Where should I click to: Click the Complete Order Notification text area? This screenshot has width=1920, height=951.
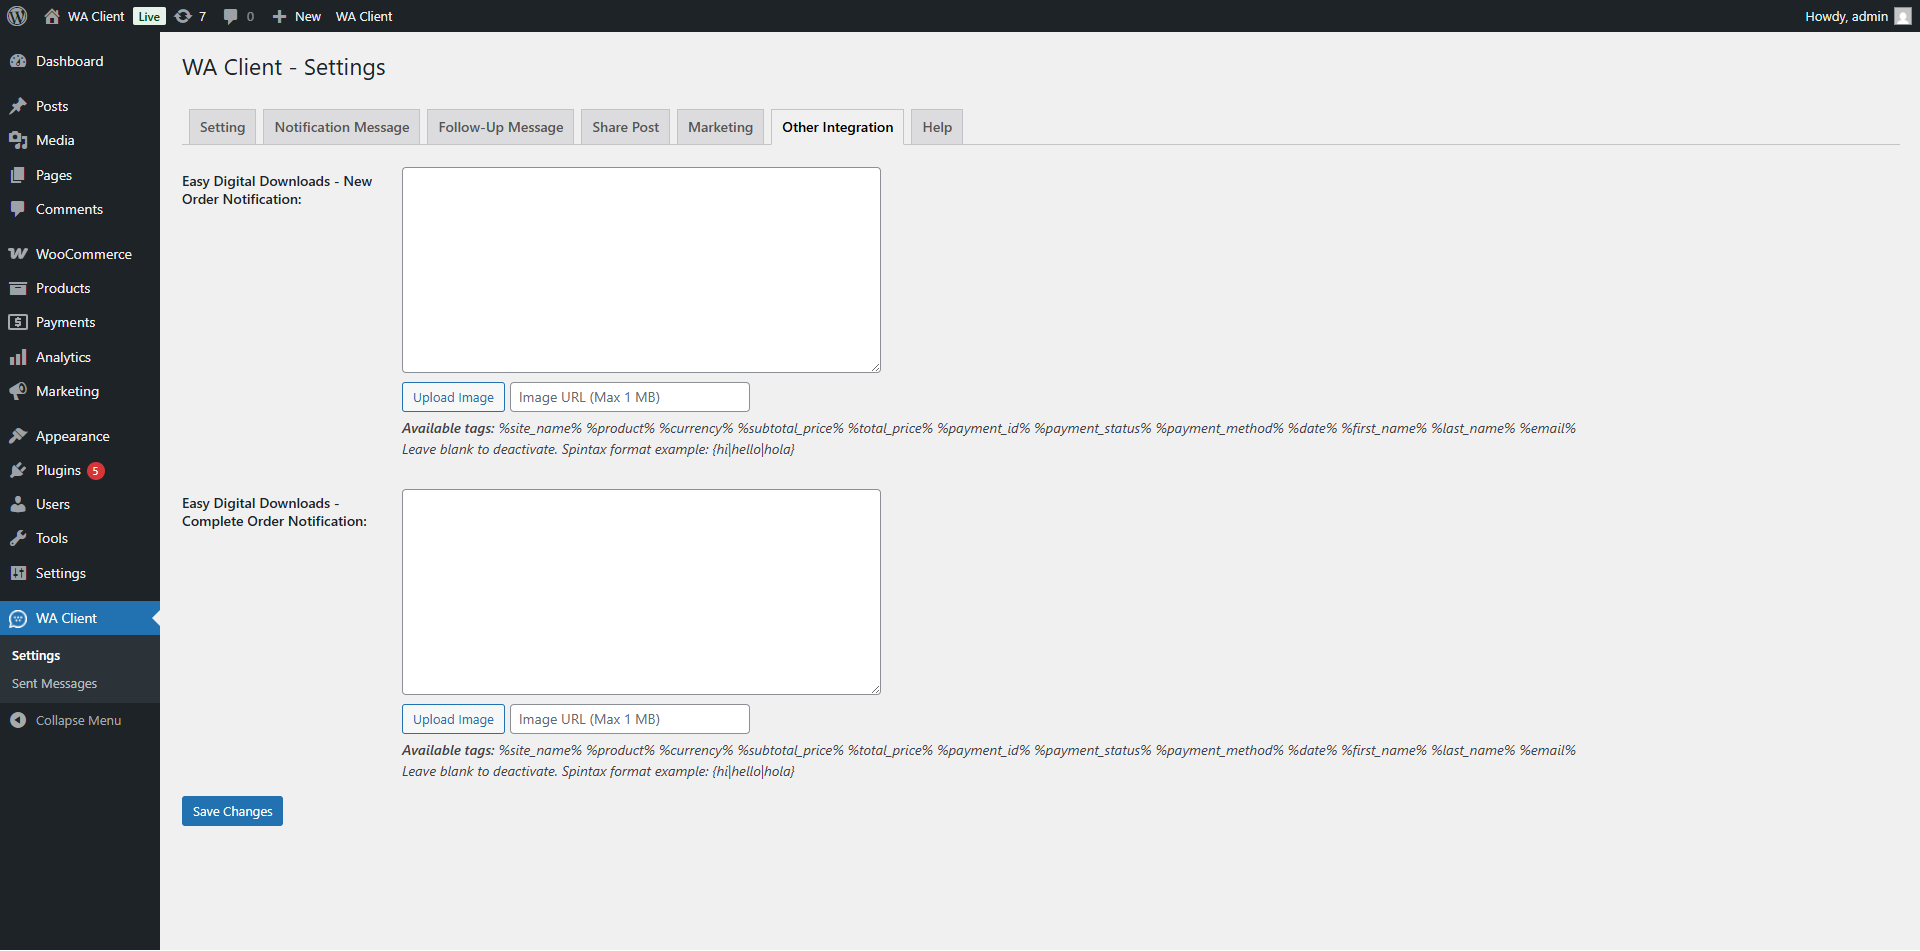pyautogui.click(x=641, y=591)
